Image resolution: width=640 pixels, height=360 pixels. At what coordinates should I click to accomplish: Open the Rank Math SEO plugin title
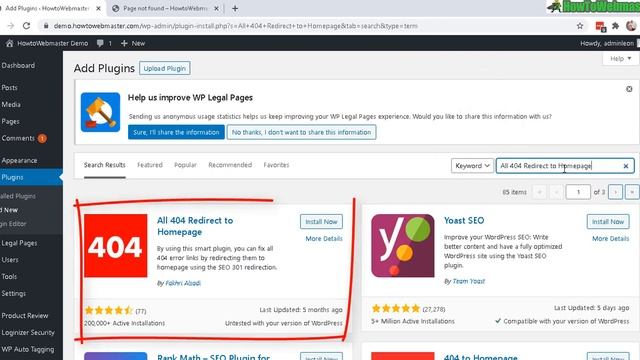pyautogui.click(x=213, y=357)
